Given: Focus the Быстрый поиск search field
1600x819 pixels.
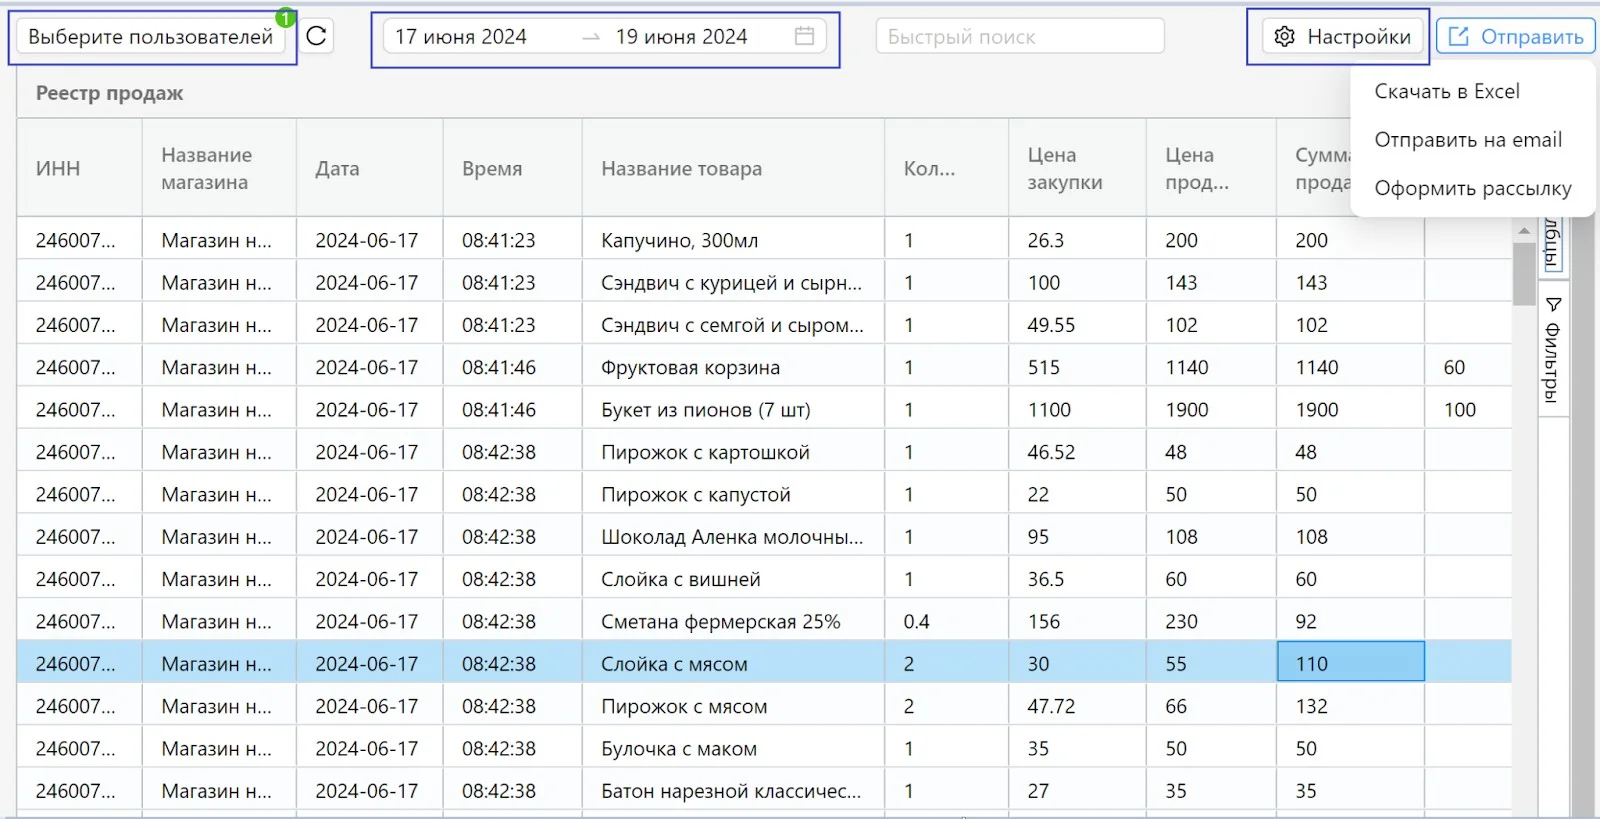Looking at the screenshot, I should [x=1020, y=37].
